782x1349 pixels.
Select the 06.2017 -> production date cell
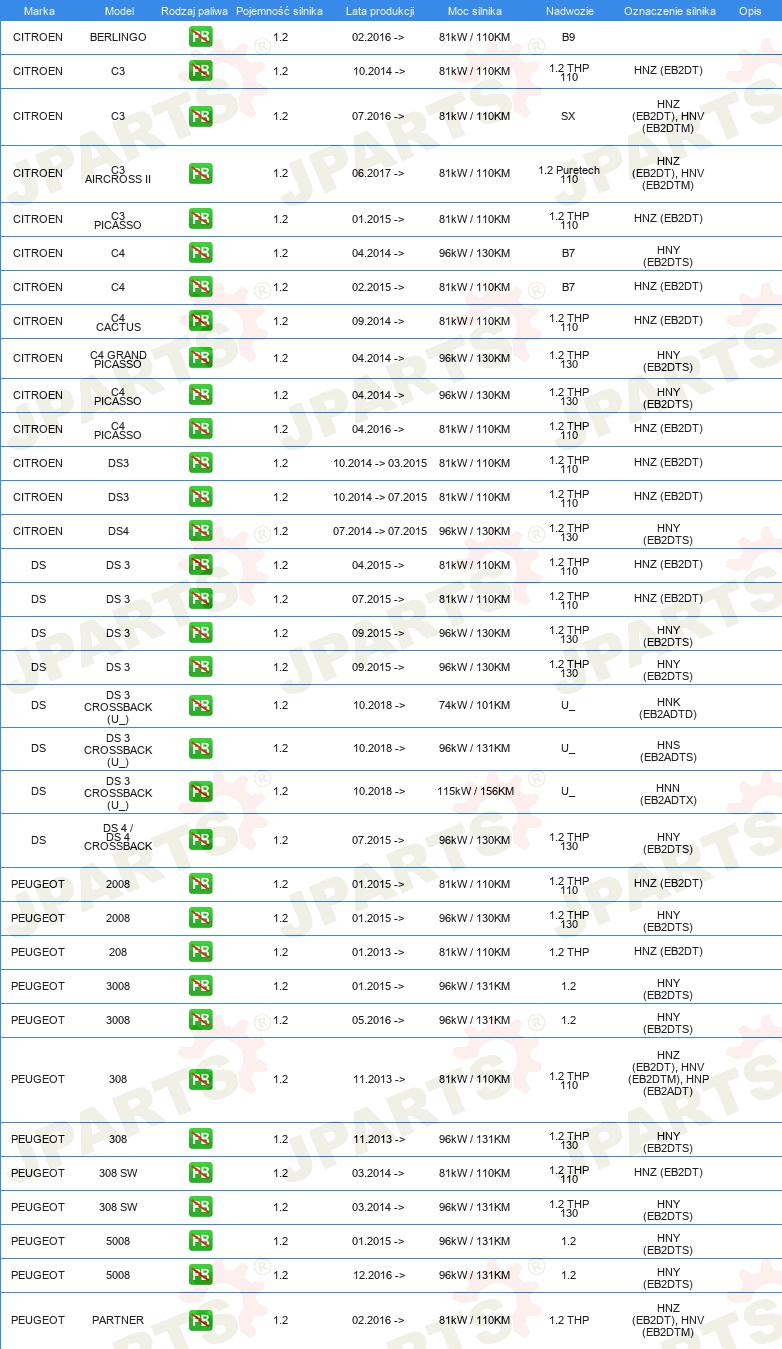379,174
